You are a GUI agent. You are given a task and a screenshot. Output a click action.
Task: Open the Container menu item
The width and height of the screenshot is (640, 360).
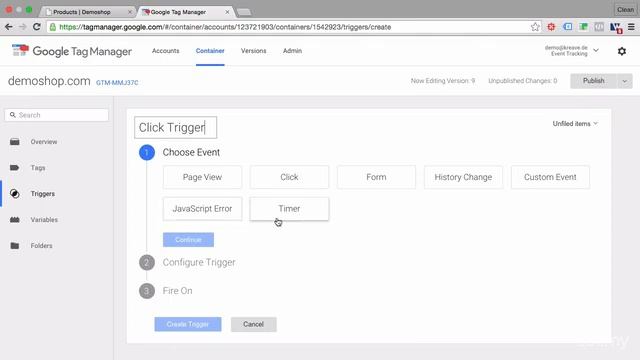(210, 51)
